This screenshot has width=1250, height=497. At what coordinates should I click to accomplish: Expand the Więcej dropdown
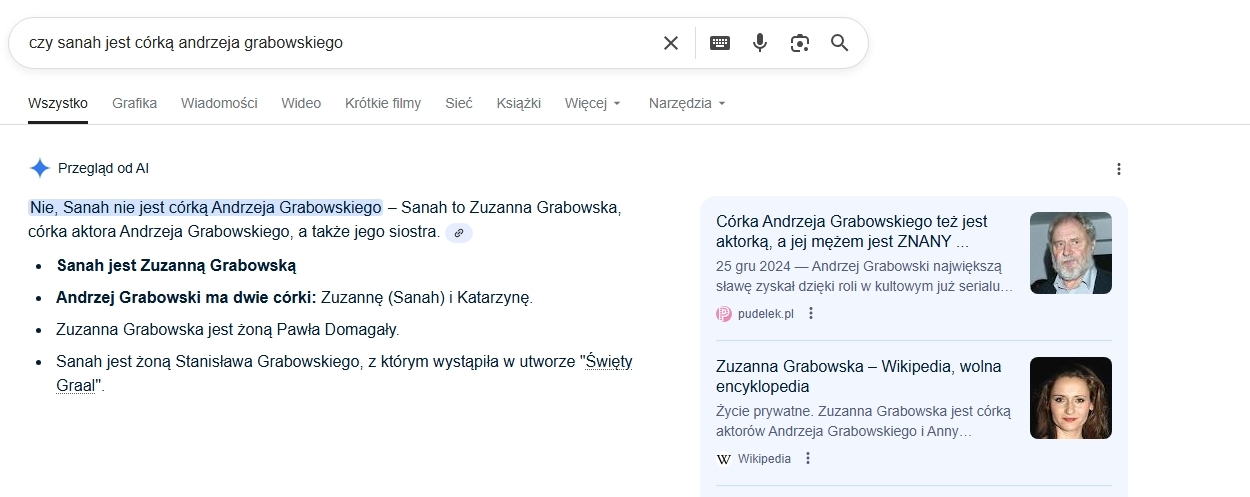(x=592, y=103)
